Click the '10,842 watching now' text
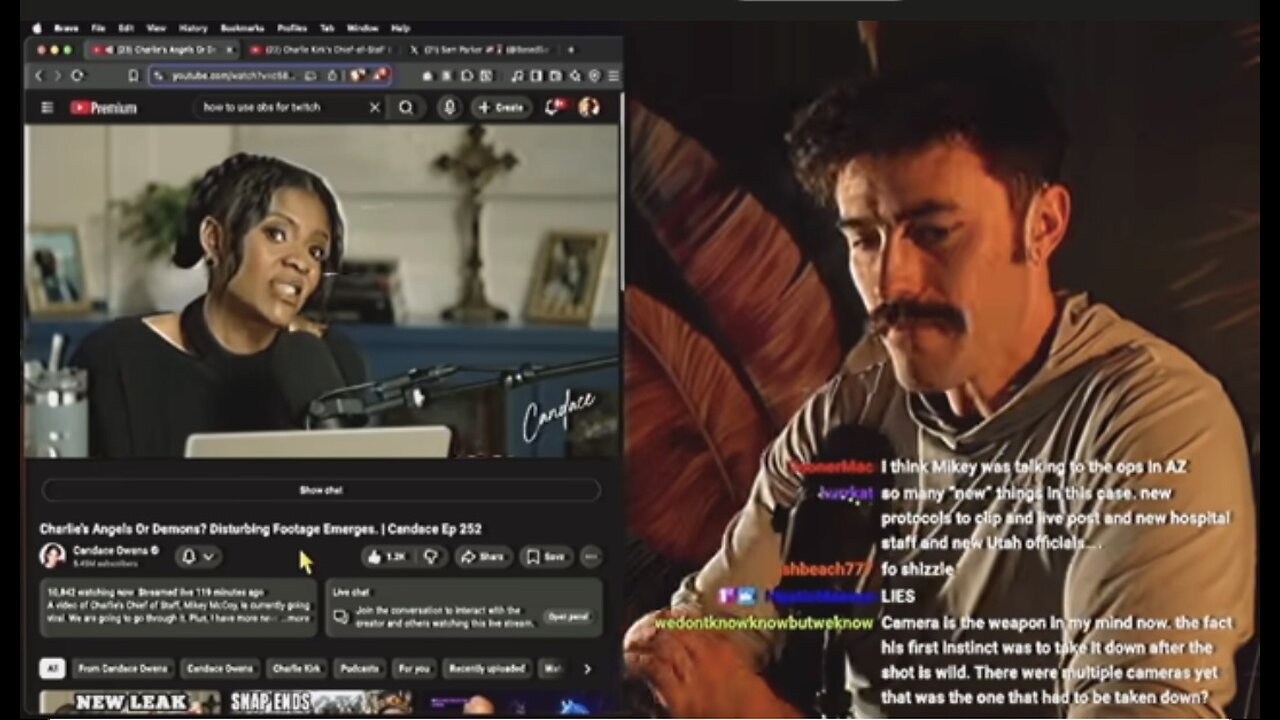The image size is (1280, 720). pyautogui.click(x=90, y=592)
